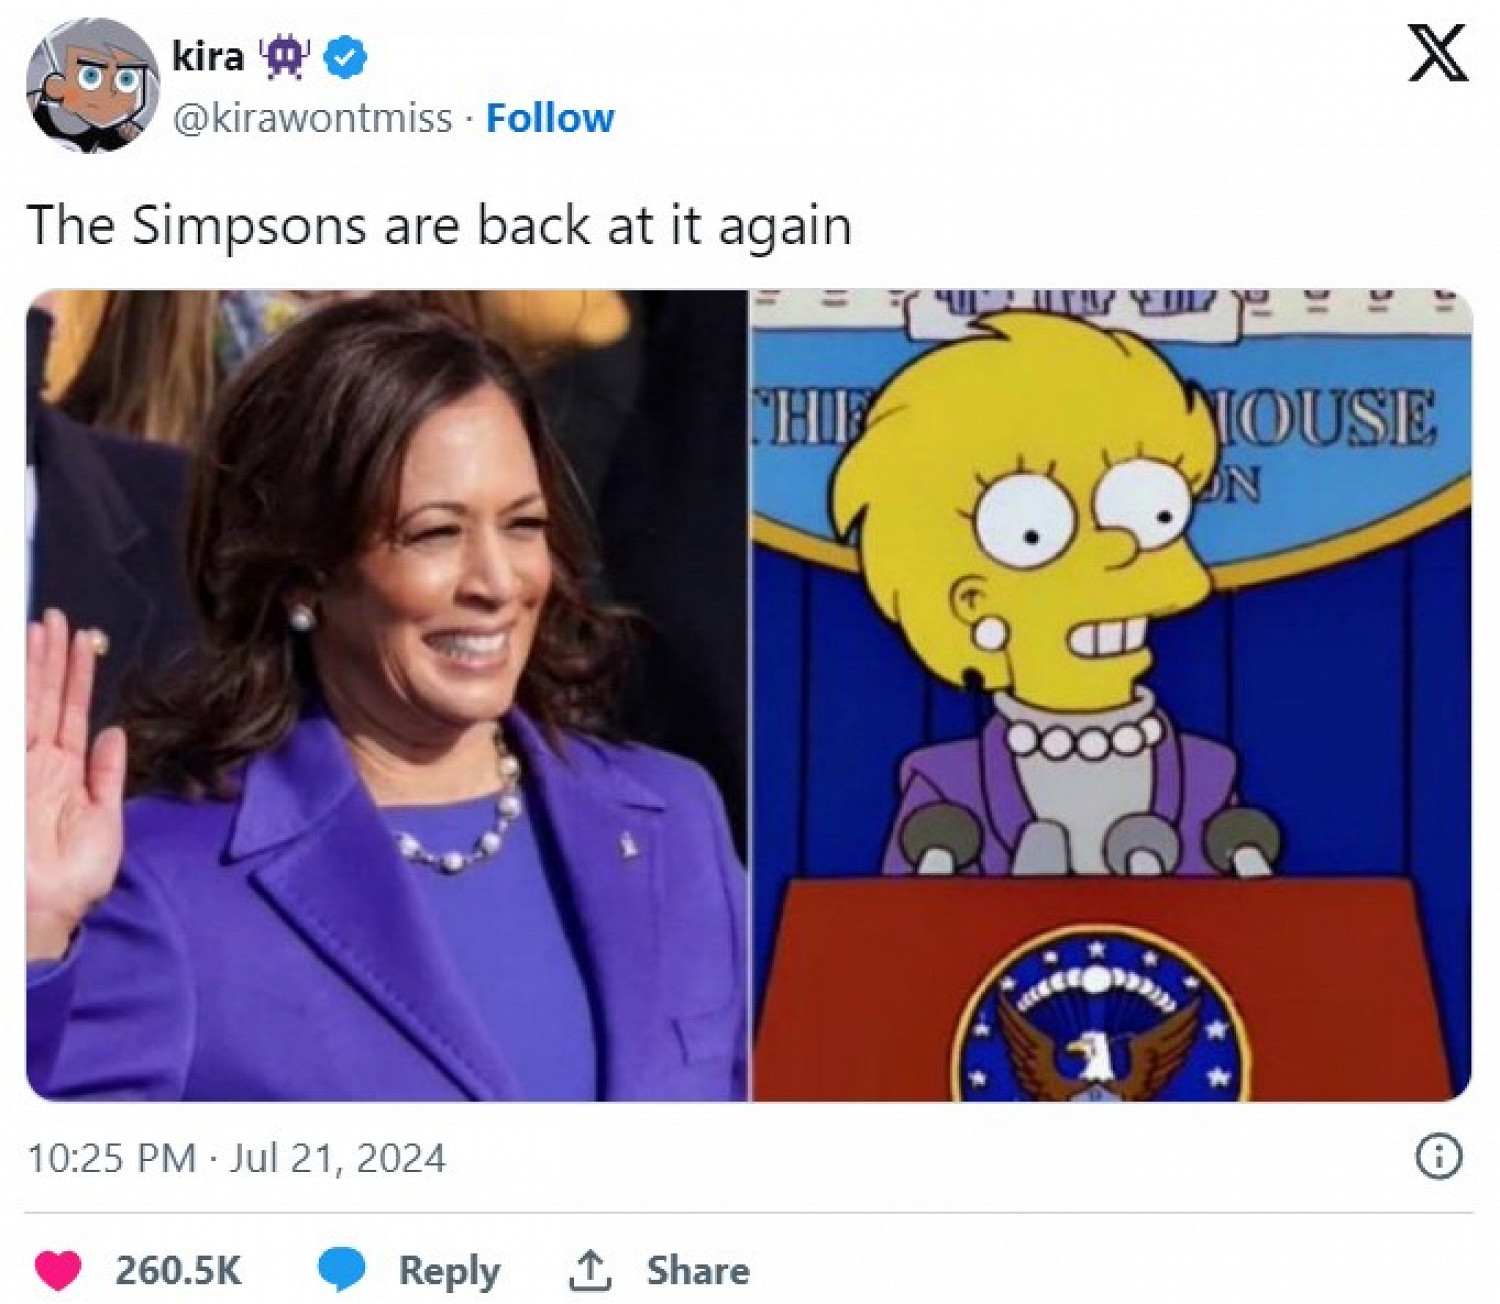1500x1304 pixels.
Task: Open the left photo of woman in purple
Action: [386, 696]
